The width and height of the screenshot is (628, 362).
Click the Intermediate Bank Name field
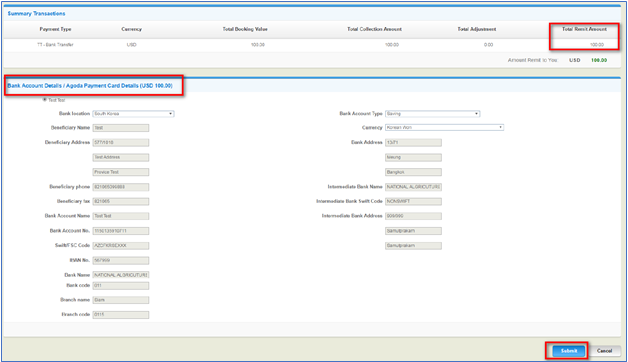413,187
